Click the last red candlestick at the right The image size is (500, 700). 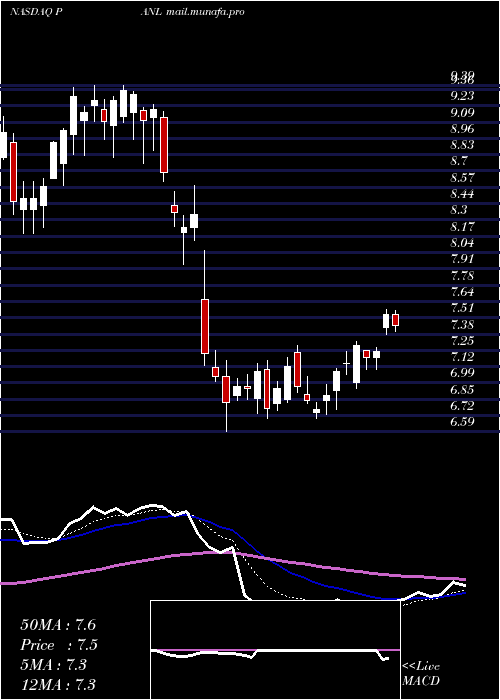pos(395,320)
